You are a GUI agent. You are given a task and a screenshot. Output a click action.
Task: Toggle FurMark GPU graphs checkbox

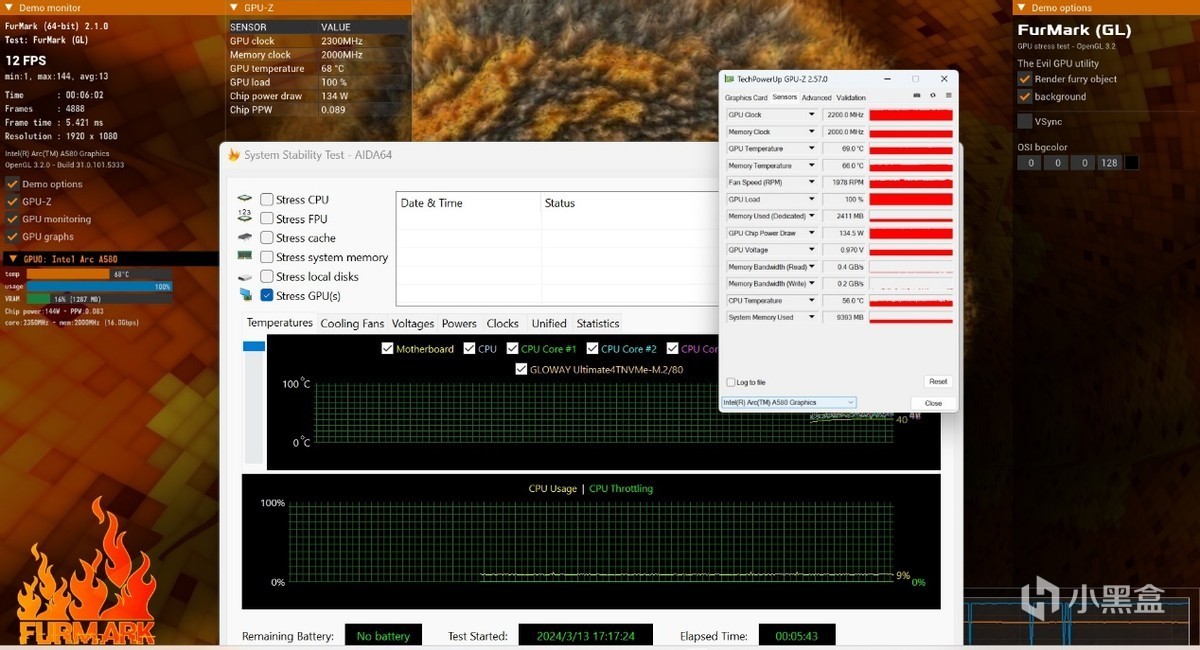12,237
